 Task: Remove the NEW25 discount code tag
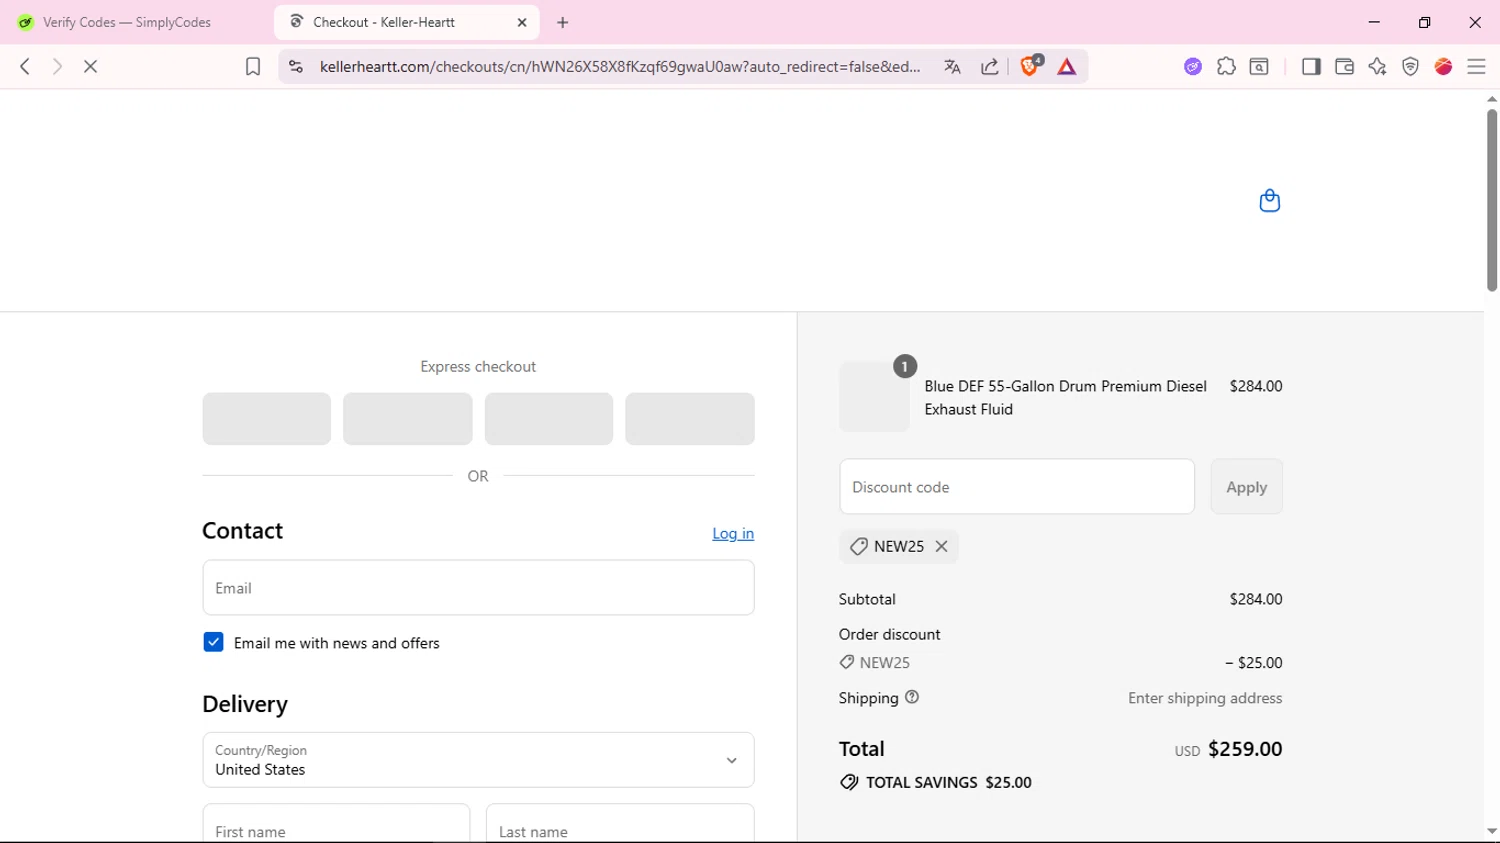tap(941, 546)
